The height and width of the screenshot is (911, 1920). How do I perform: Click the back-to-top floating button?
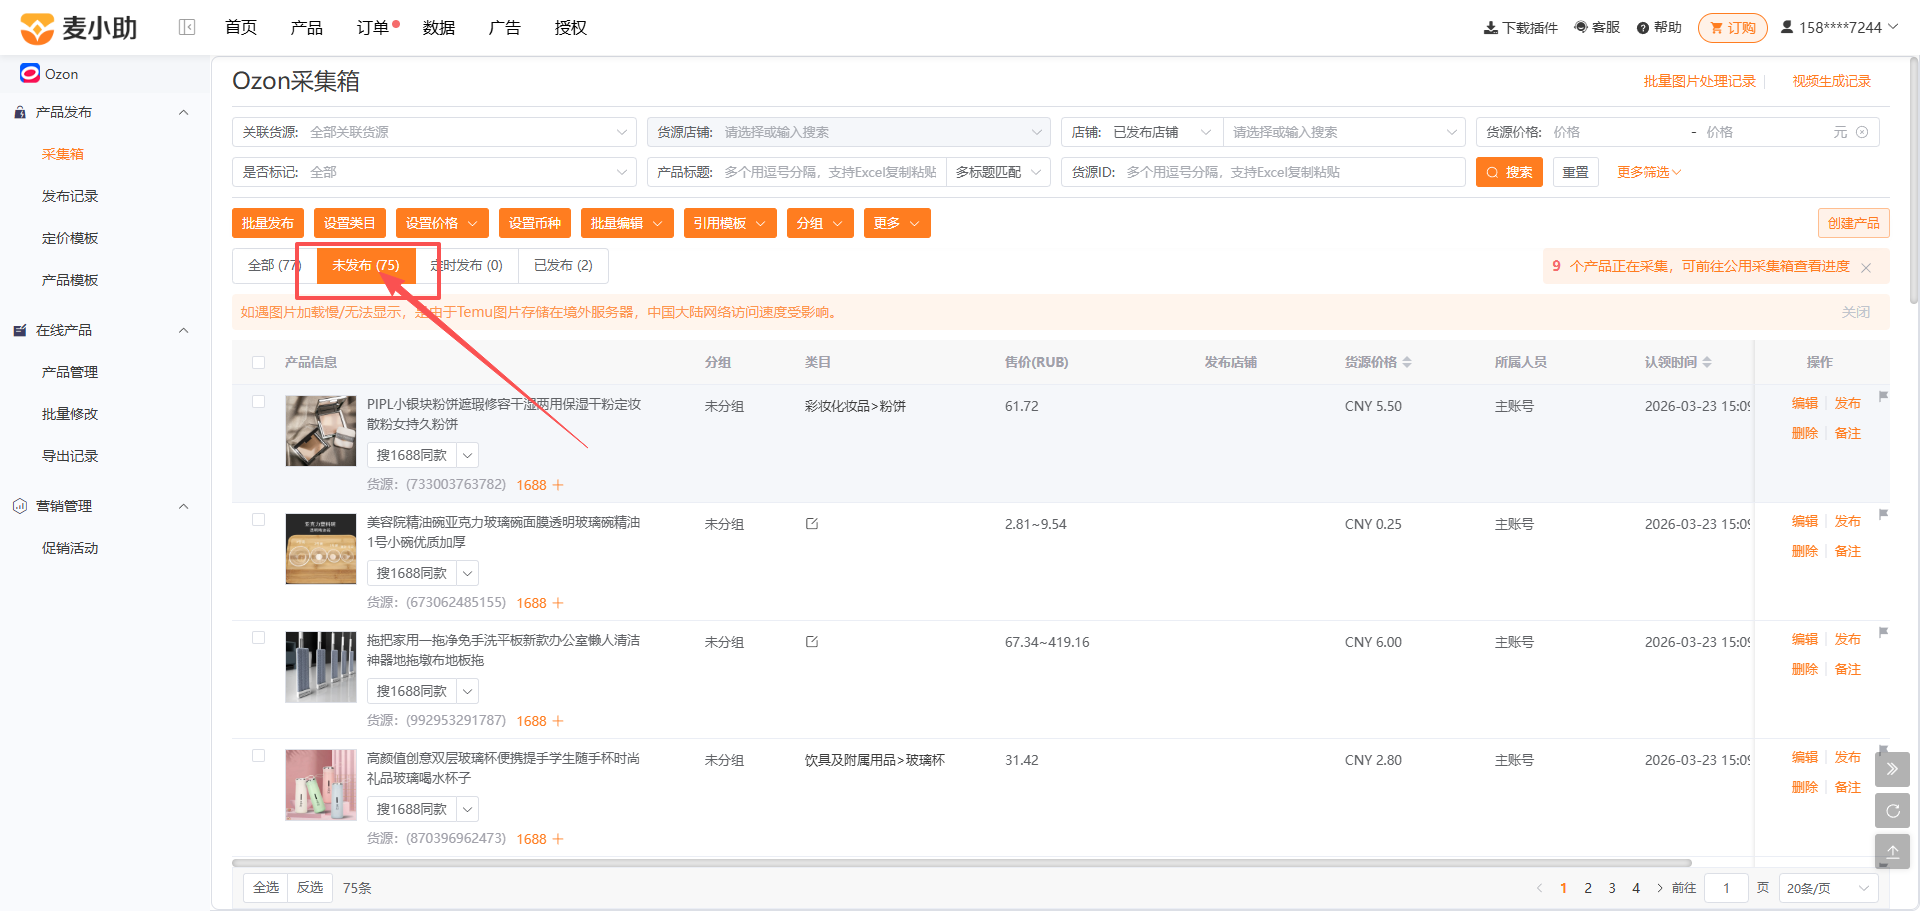(1892, 852)
